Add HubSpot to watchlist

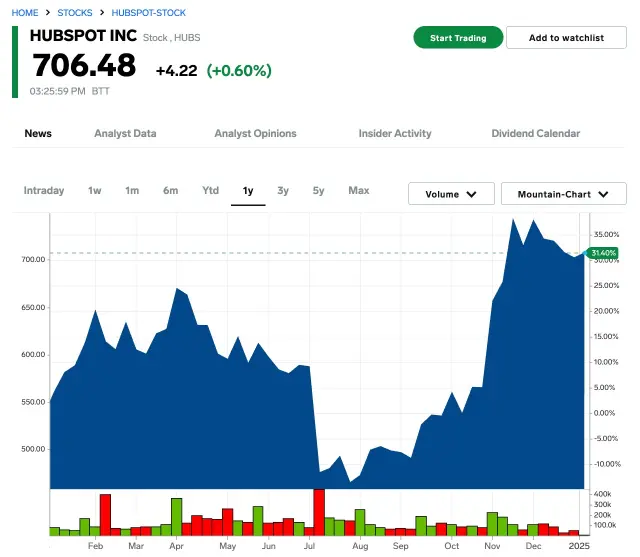pos(566,38)
